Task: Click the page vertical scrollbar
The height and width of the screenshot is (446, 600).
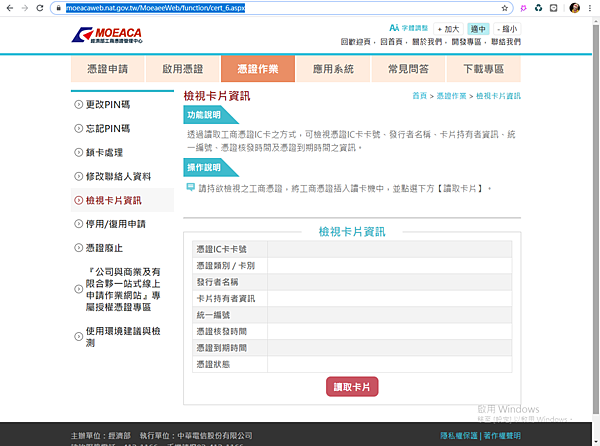Action: coord(596,218)
